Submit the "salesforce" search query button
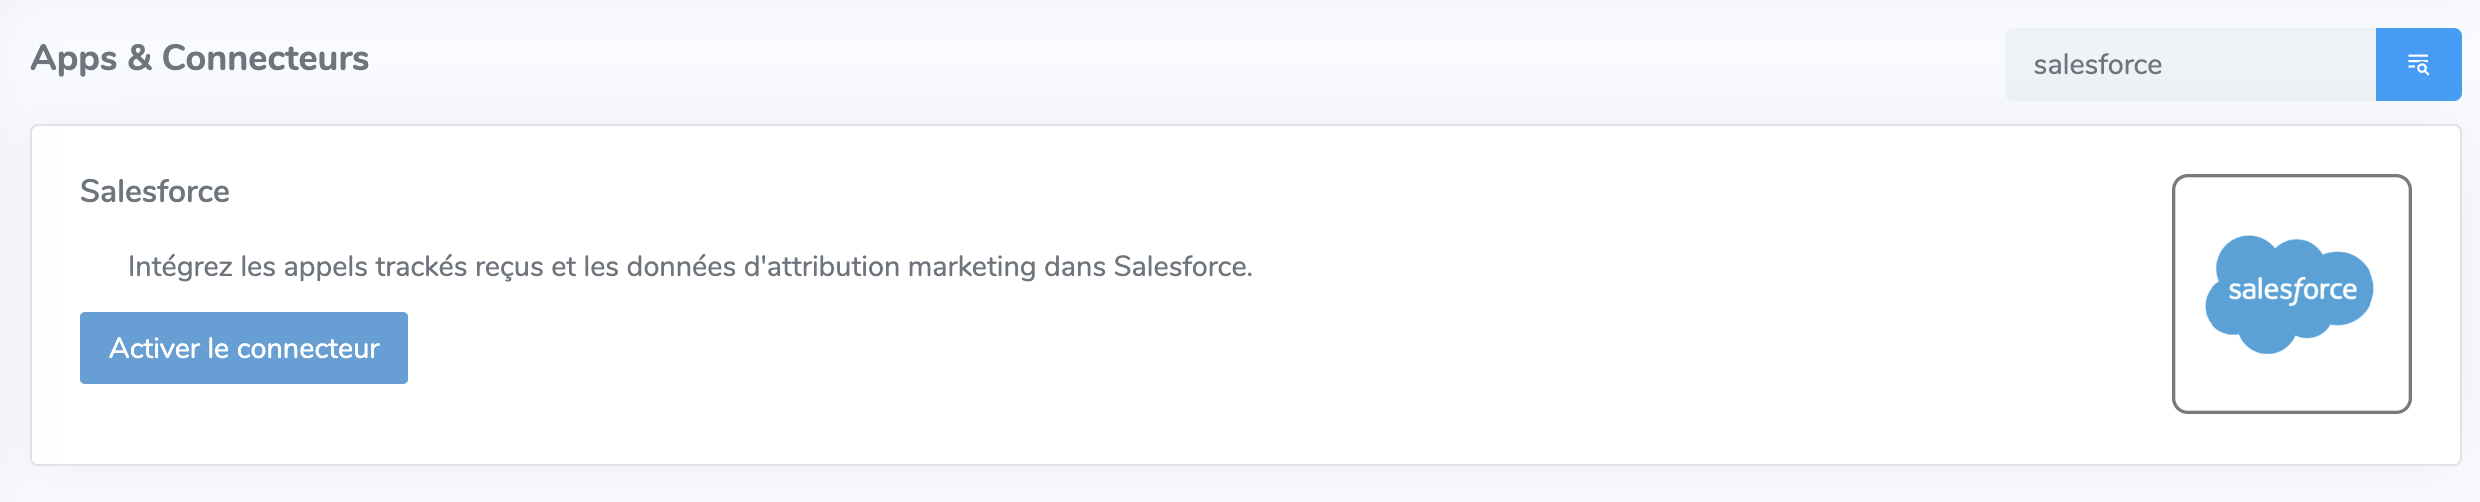 tap(2418, 65)
